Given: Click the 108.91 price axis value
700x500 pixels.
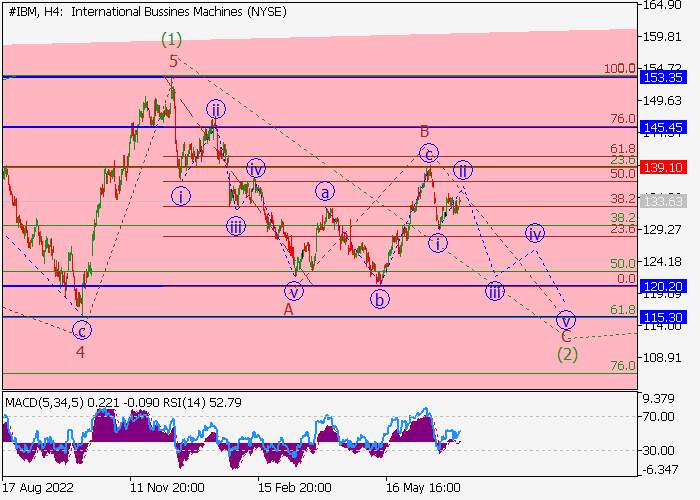Looking at the screenshot, I should point(662,358).
